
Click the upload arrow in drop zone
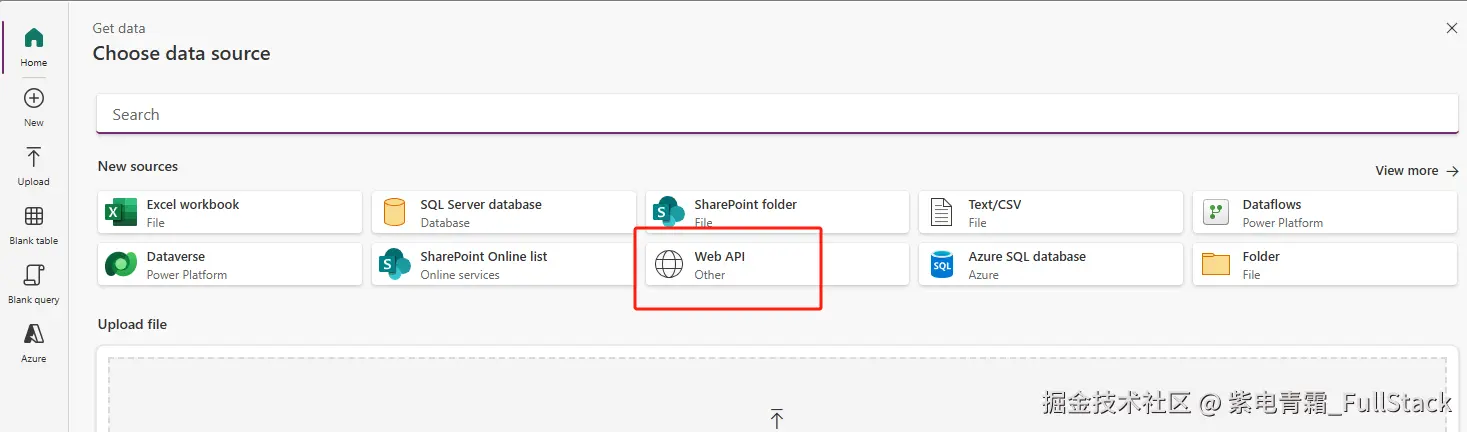pyautogui.click(x=777, y=419)
